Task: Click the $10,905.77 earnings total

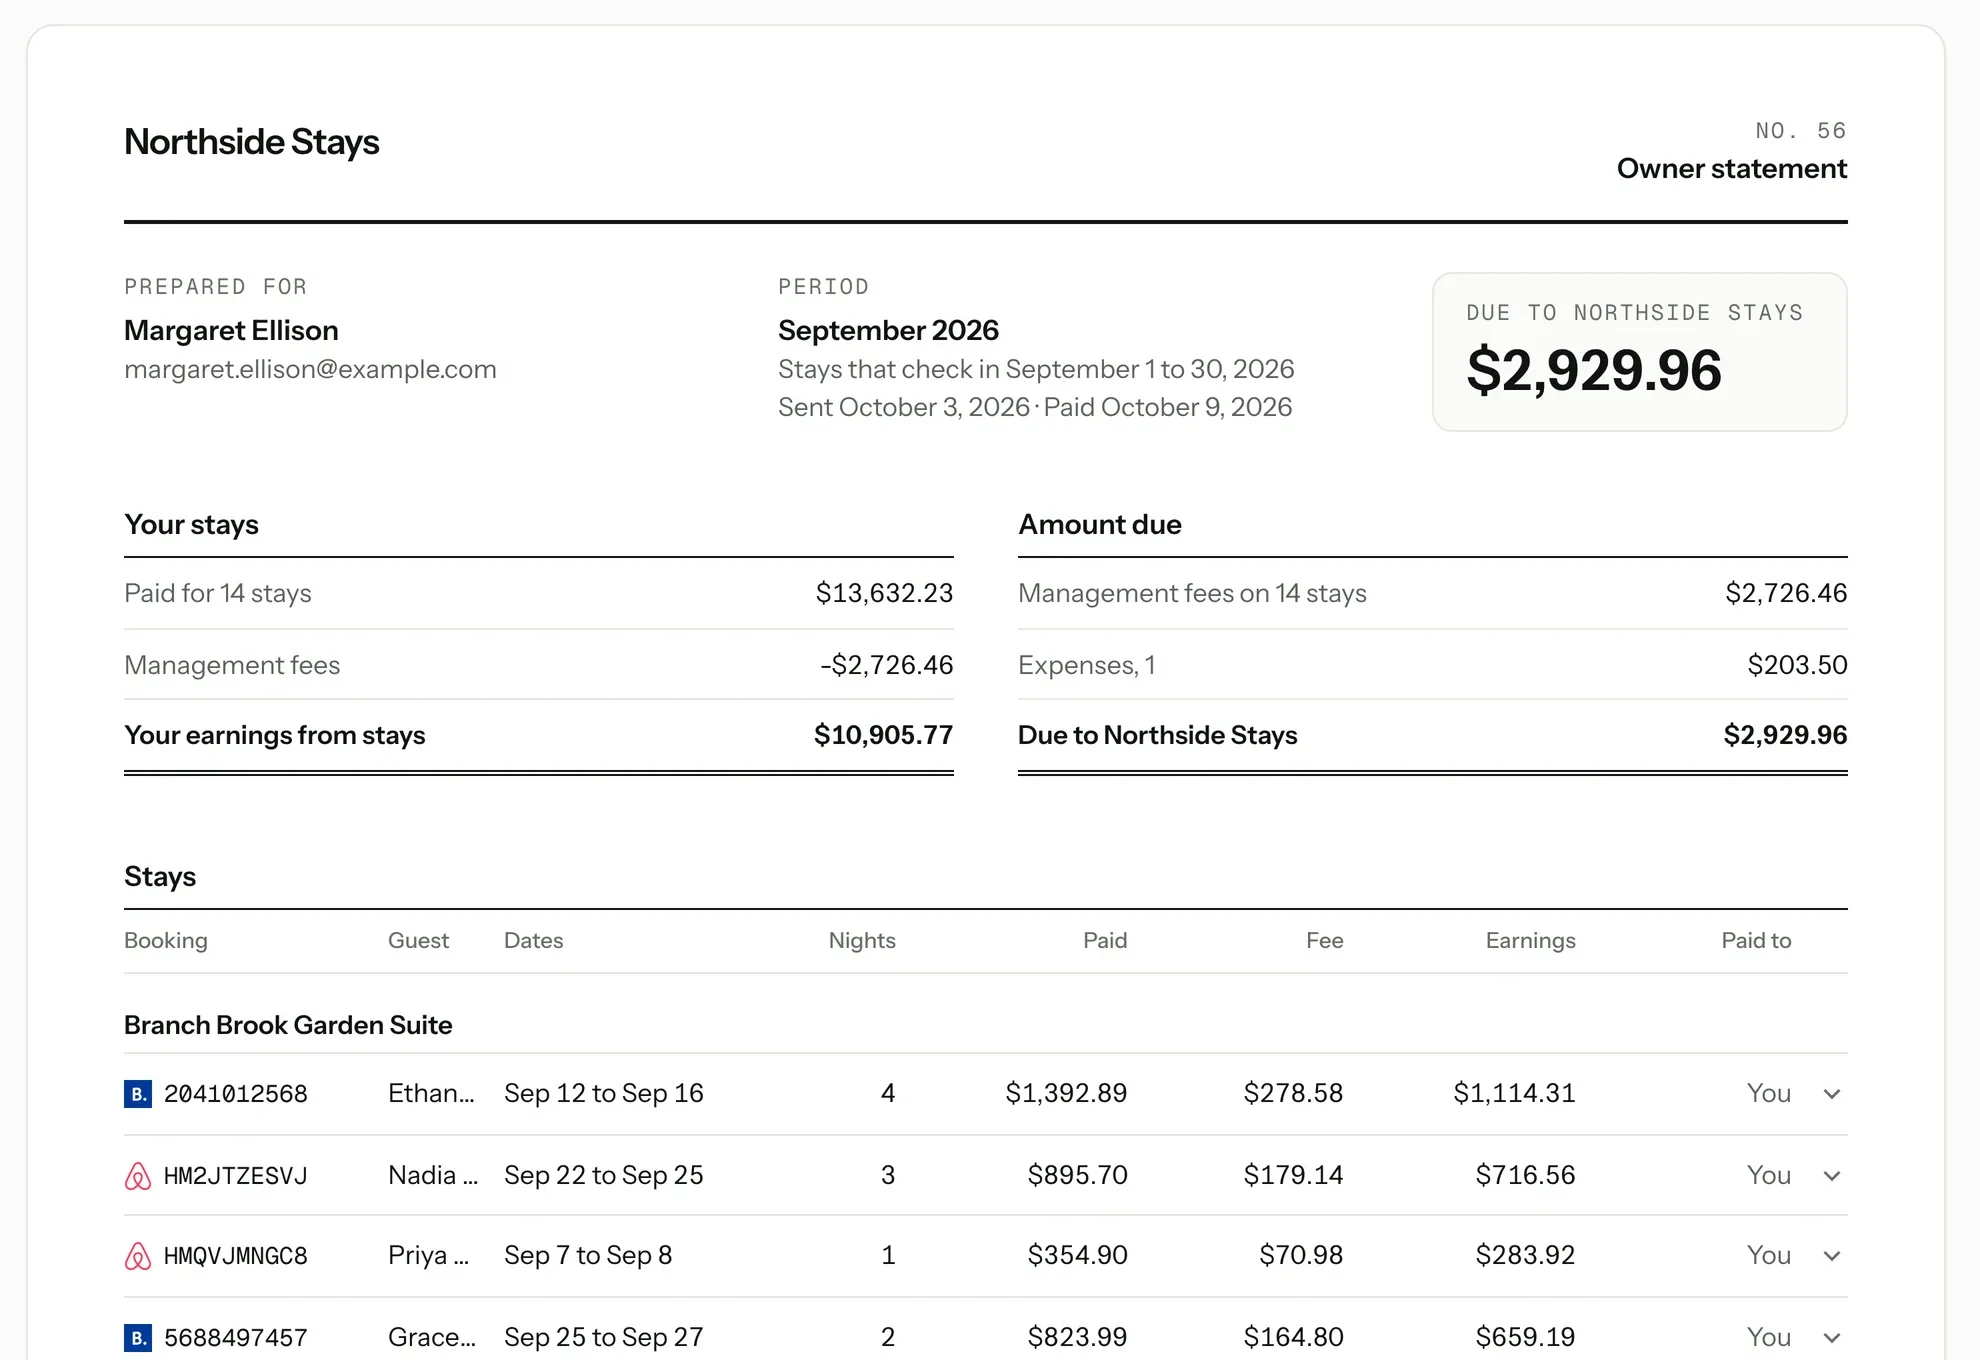Action: tap(883, 736)
